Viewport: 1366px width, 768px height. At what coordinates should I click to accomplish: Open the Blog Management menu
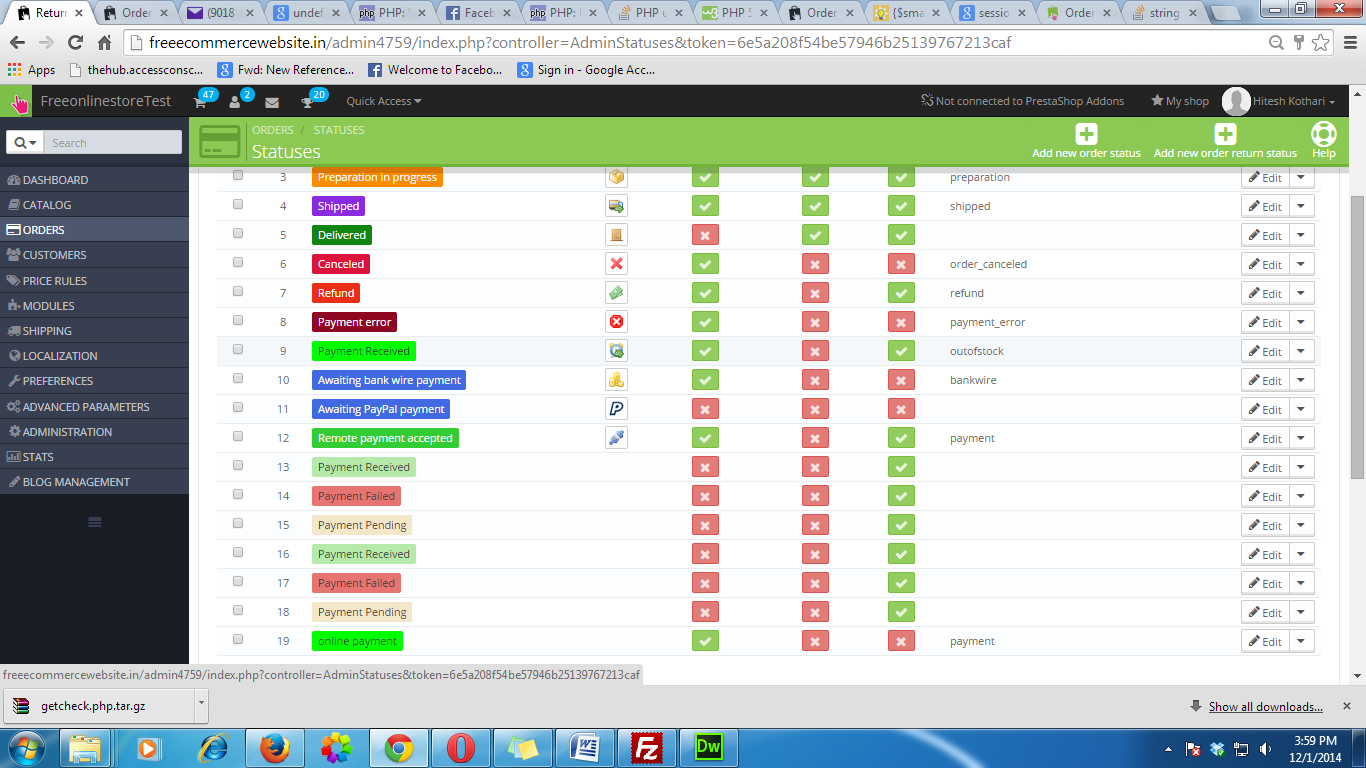(x=94, y=482)
